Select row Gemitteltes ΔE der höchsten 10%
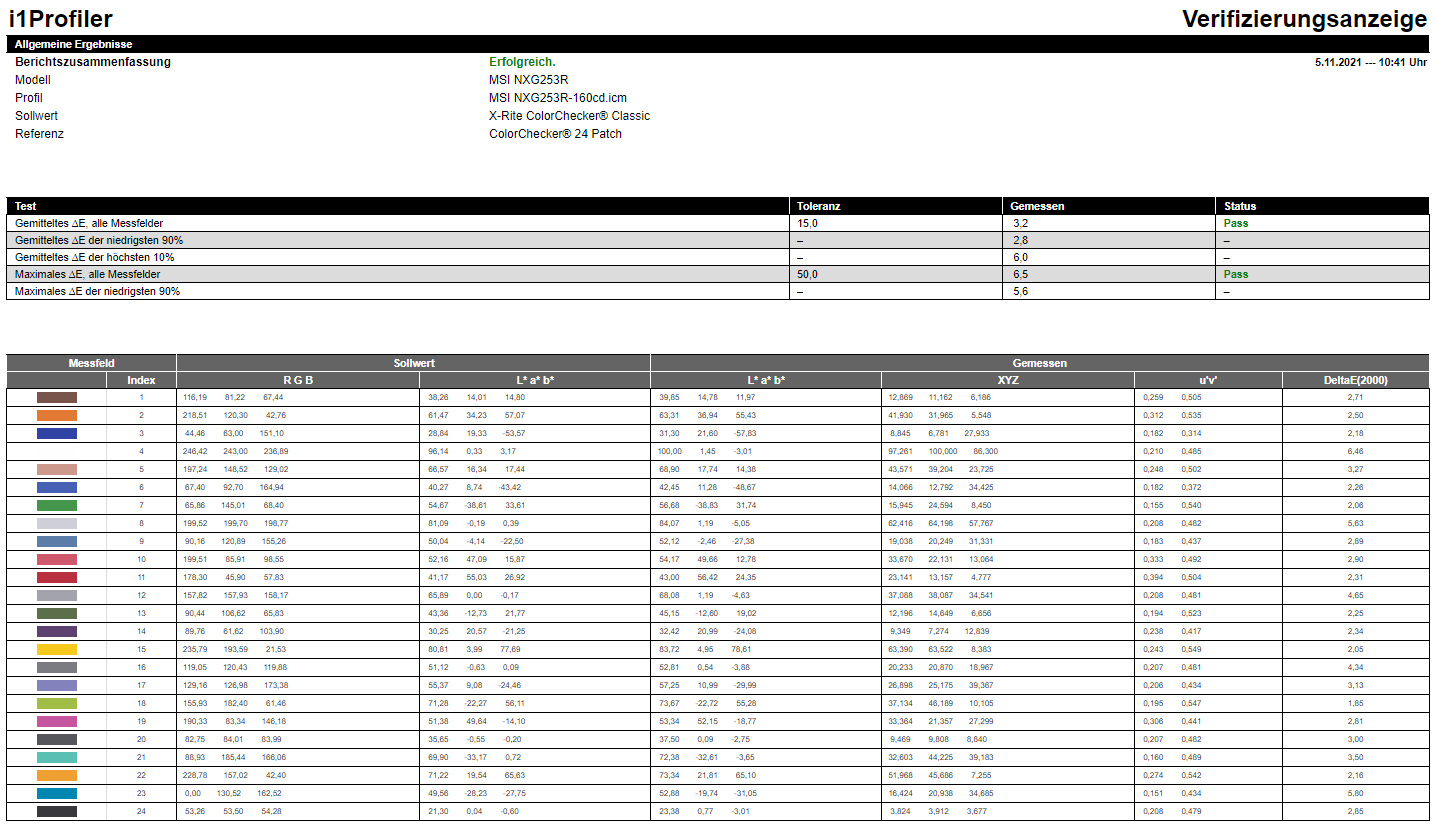The width and height of the screenshot is (1437, 828). click(x=718, y=257)
